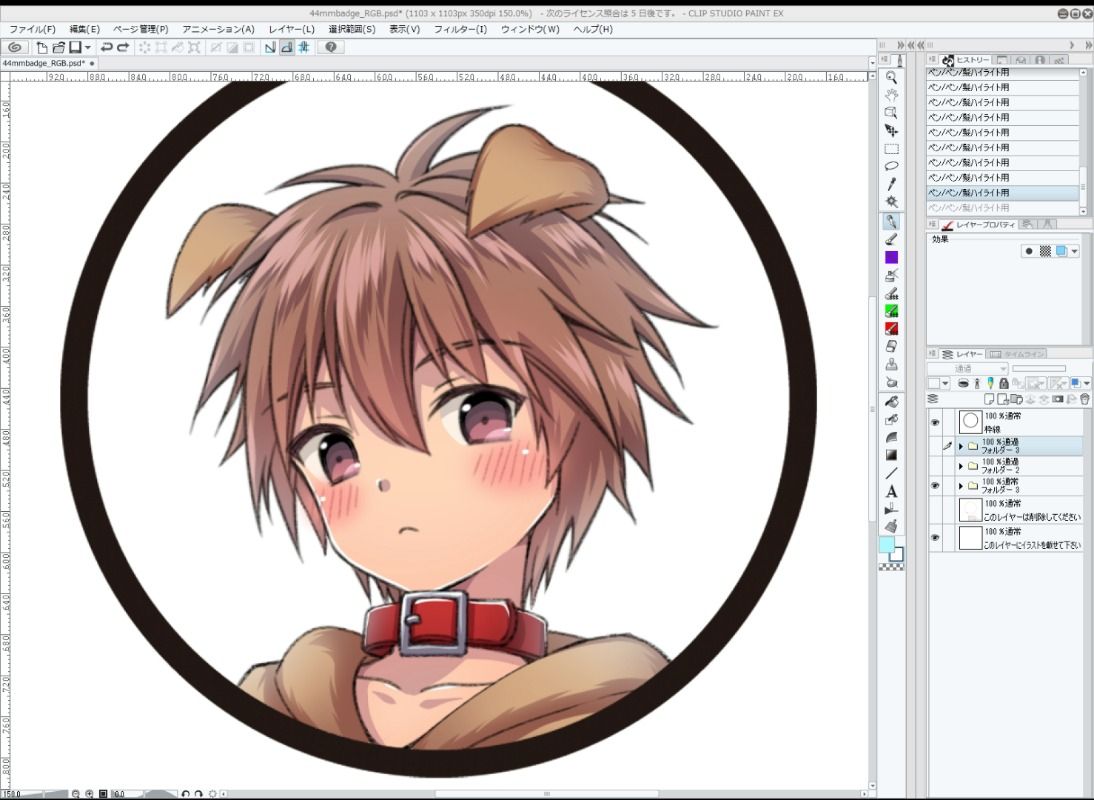Image resolution: width=1094 pixels, height=800 pixels.
Task: Click the layer opacity slider bar
Action: point(1039,368)
